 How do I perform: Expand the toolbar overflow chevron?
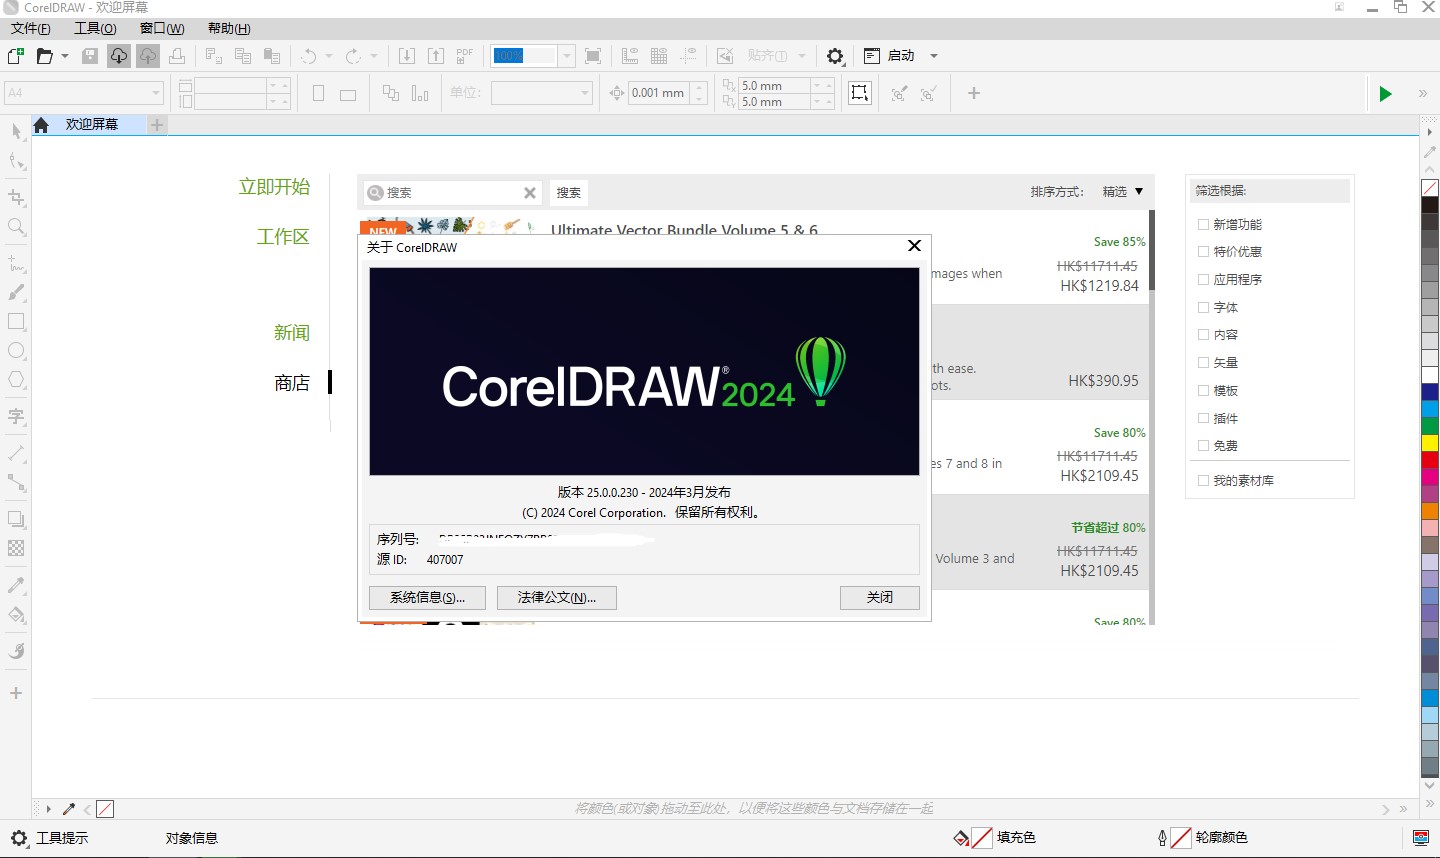coord(1423,94)
